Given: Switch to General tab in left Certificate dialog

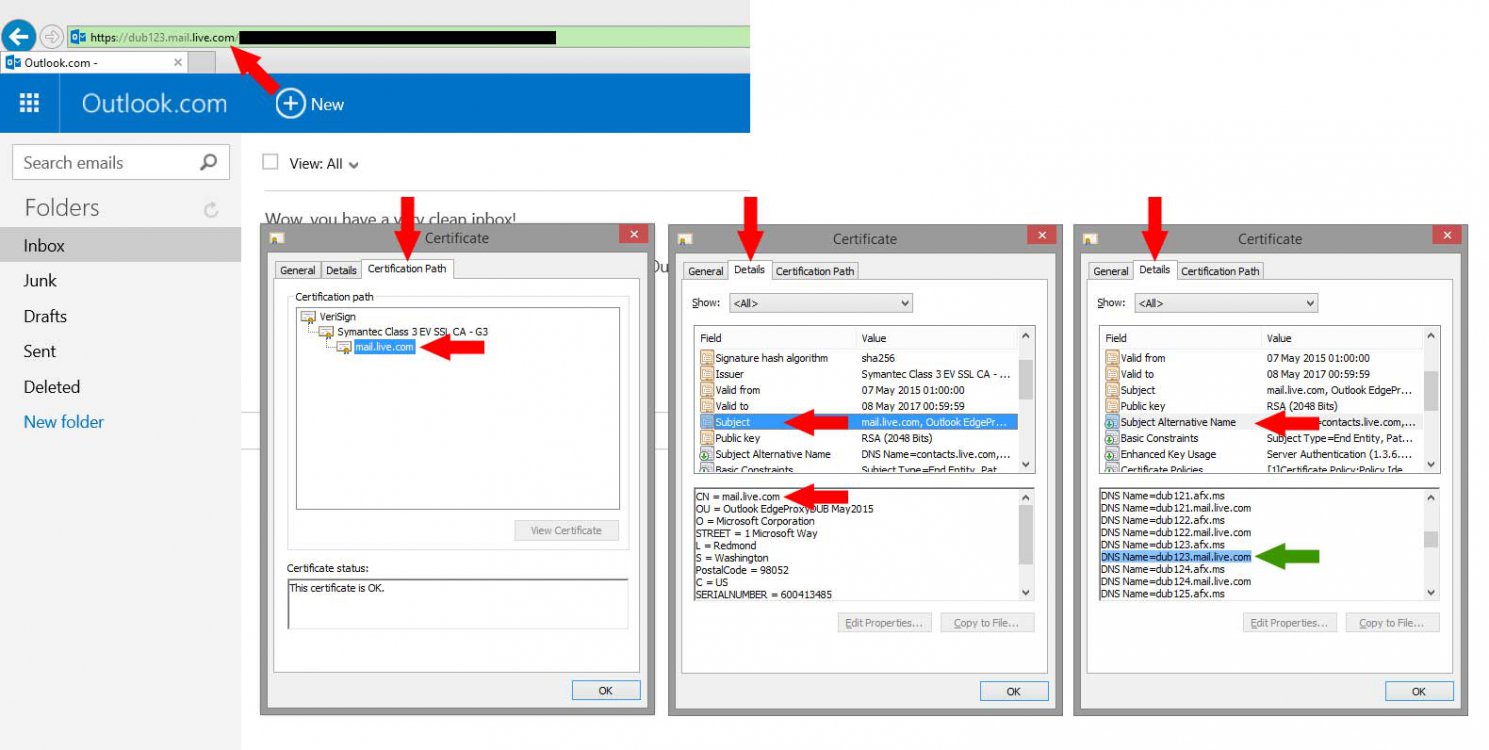Looking at the screenshot, I should (x=298, y=270).
